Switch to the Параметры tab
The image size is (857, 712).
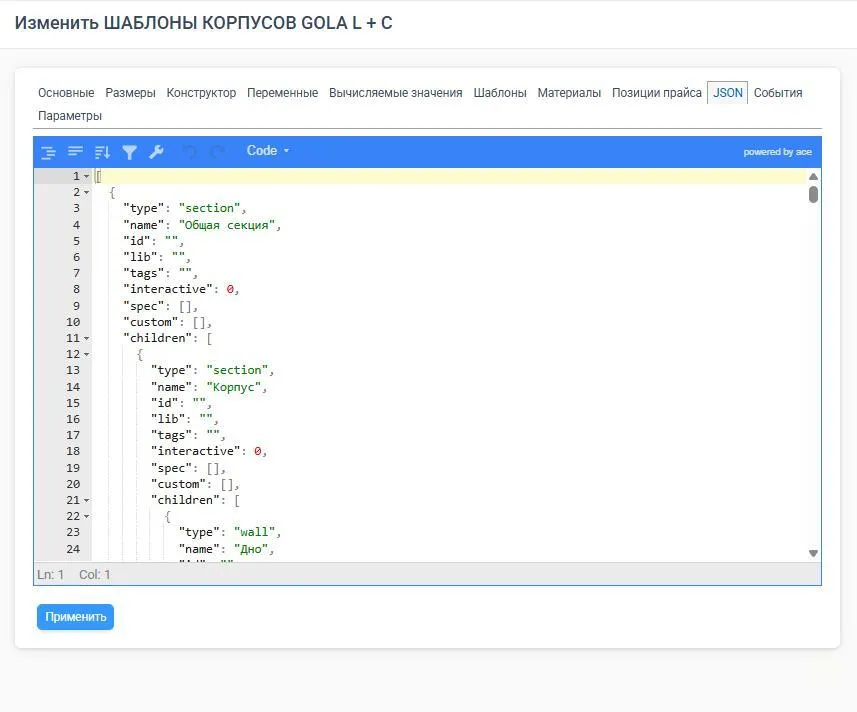click(70, 116)
